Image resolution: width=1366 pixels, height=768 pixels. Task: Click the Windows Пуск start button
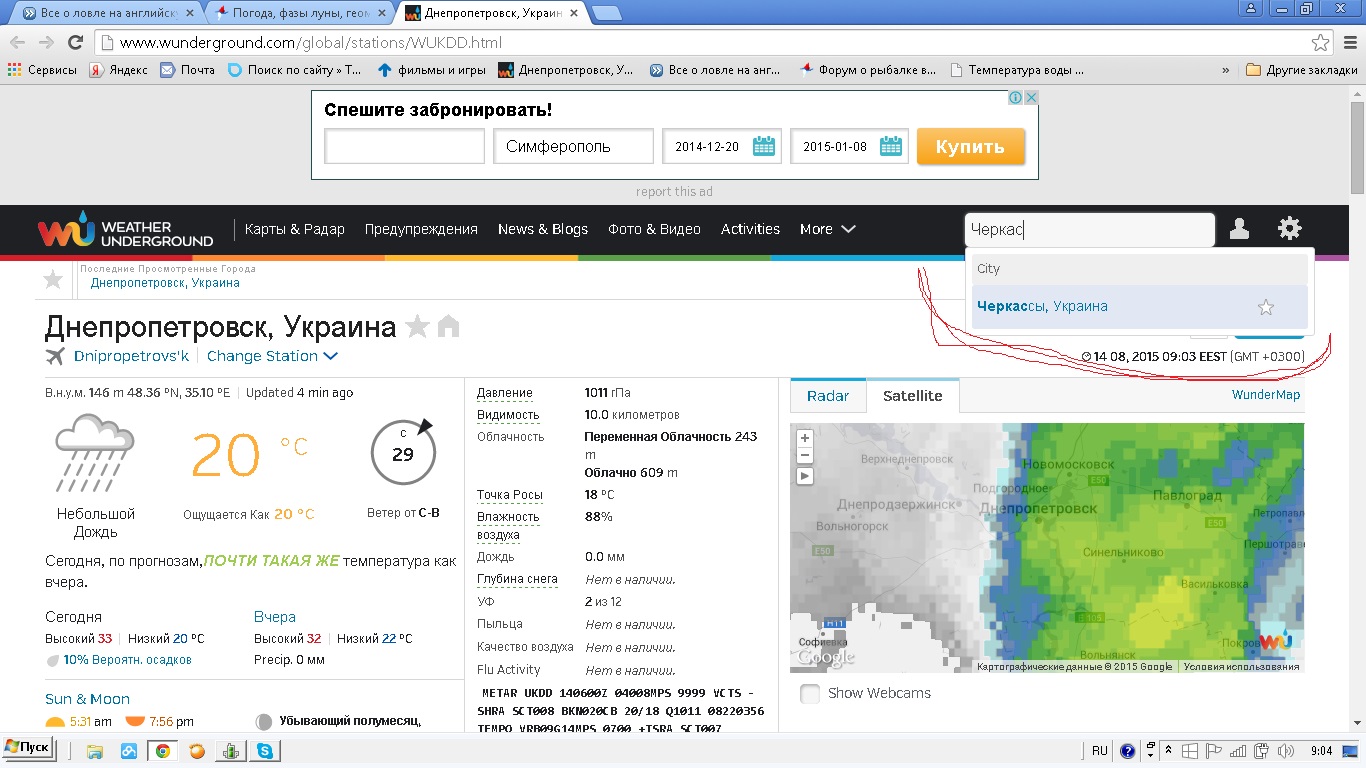click(x=28, y=747)
